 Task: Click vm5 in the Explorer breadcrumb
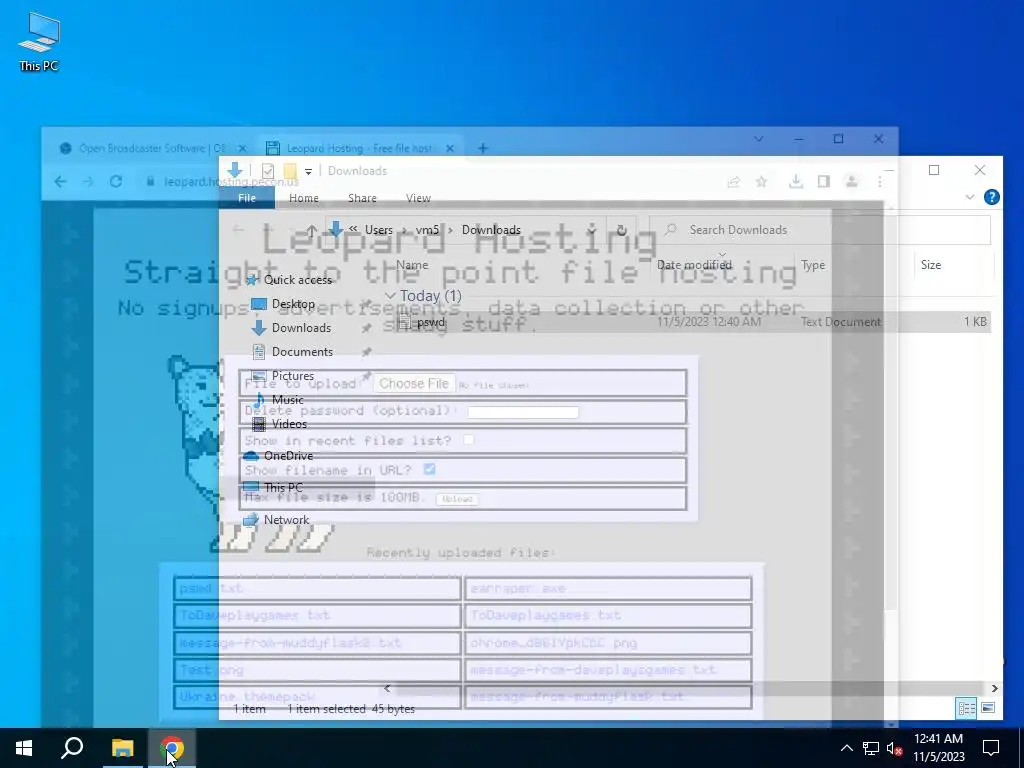(427, 230)
